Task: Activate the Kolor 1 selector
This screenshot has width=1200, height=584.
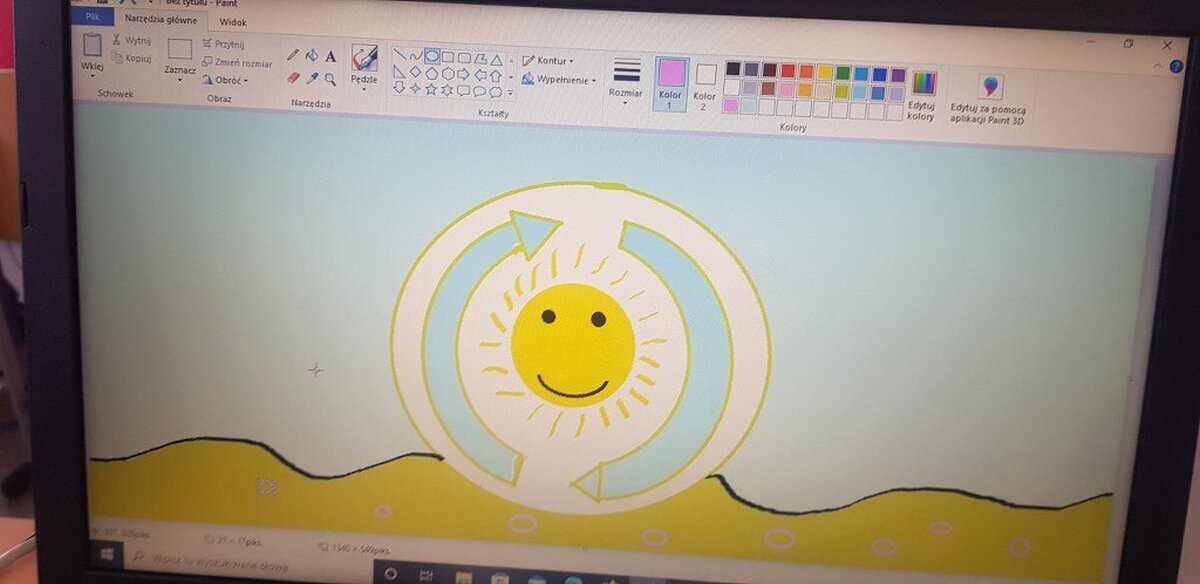Action: (x=670, y=82)
